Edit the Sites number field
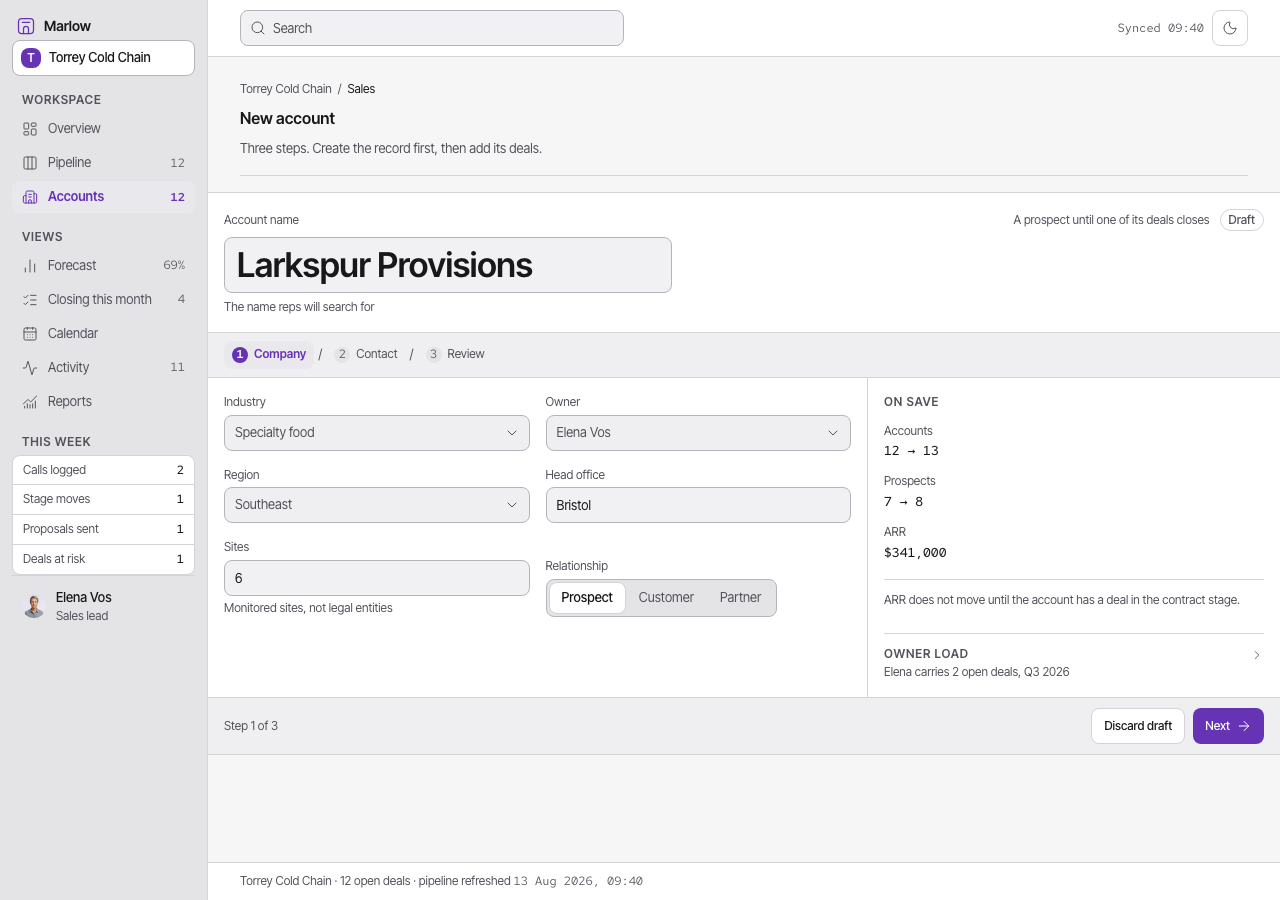The image size is (1280, 900). [x=377, y=578]
